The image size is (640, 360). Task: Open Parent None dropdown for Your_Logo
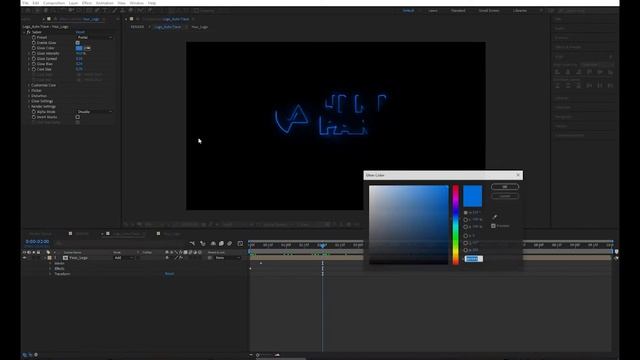(228, 258)
